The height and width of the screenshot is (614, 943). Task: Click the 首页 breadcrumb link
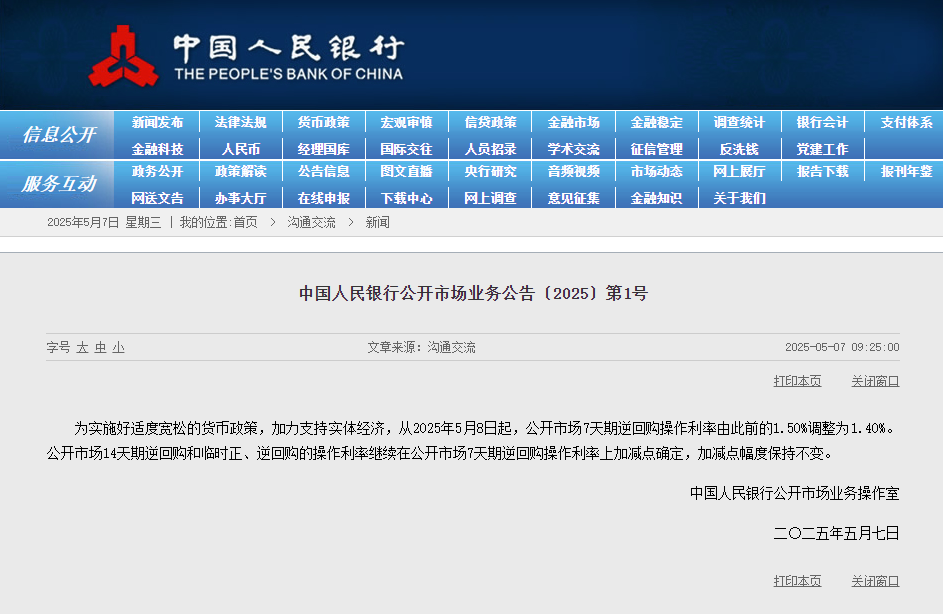coord(245,222)
